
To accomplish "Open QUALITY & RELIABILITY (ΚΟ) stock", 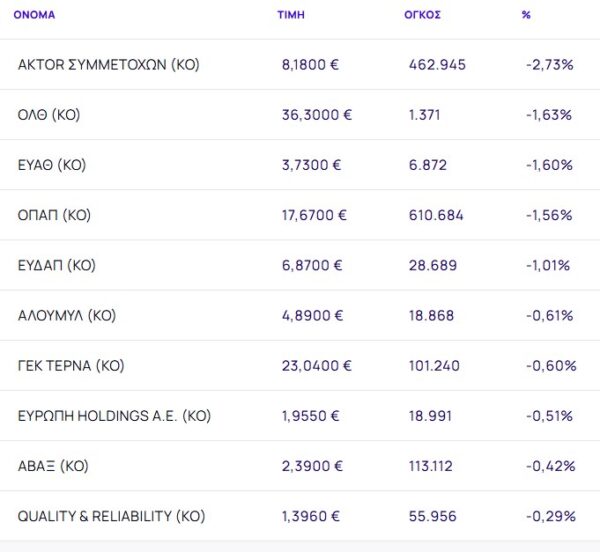I will point(111,516).
